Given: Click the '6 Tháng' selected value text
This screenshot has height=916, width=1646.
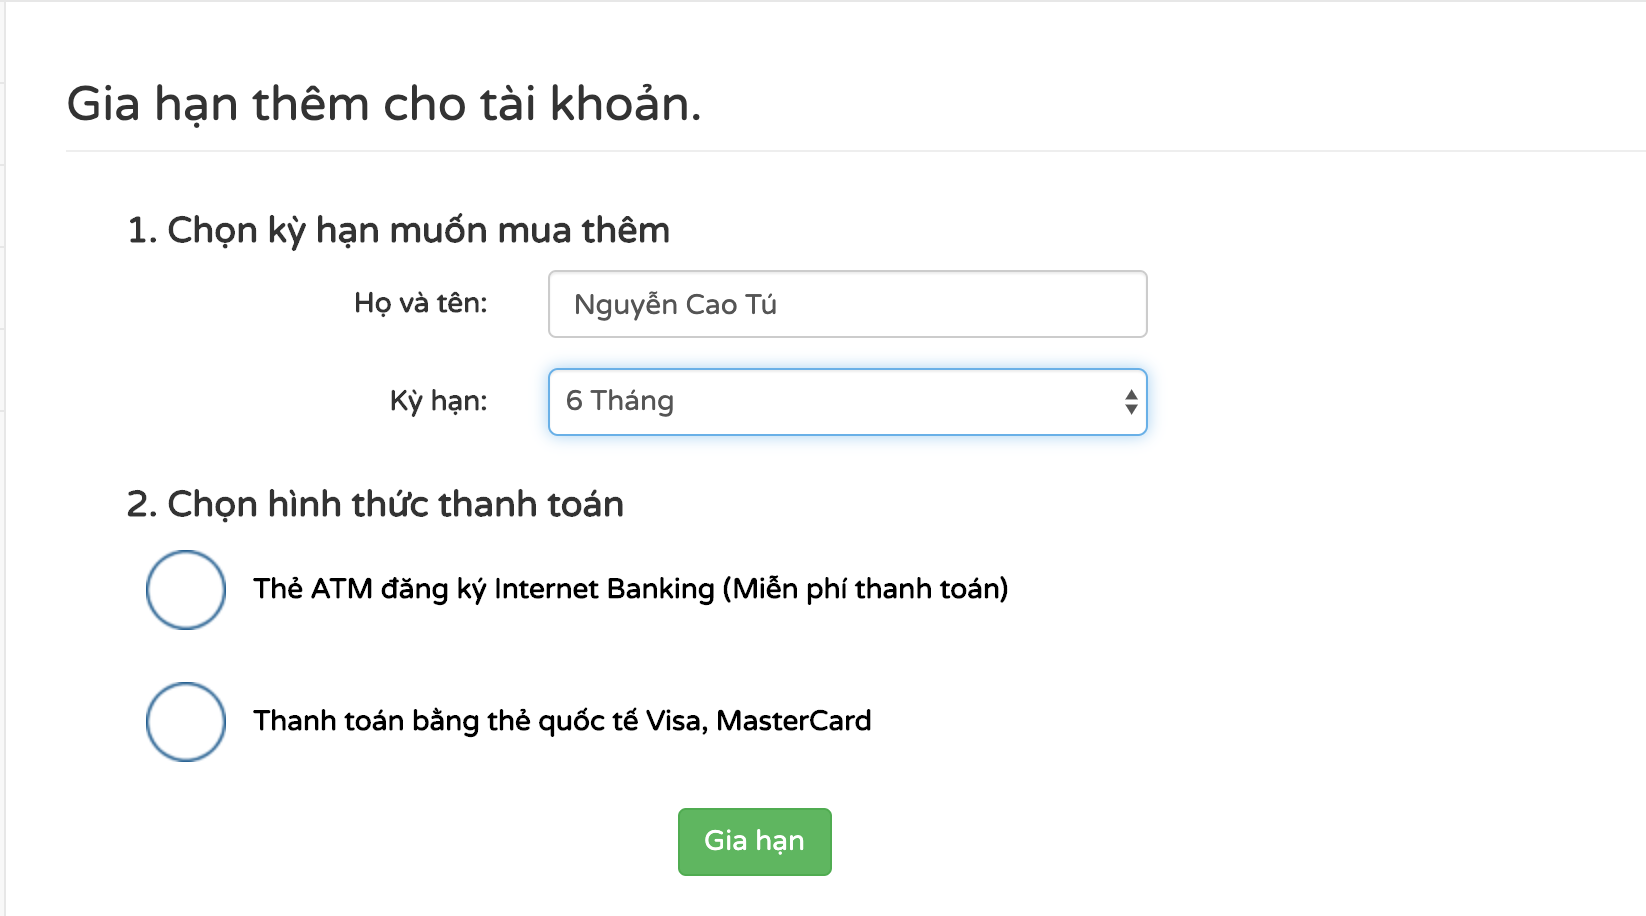Looking at the screenshot, I should tap(620, 401).
